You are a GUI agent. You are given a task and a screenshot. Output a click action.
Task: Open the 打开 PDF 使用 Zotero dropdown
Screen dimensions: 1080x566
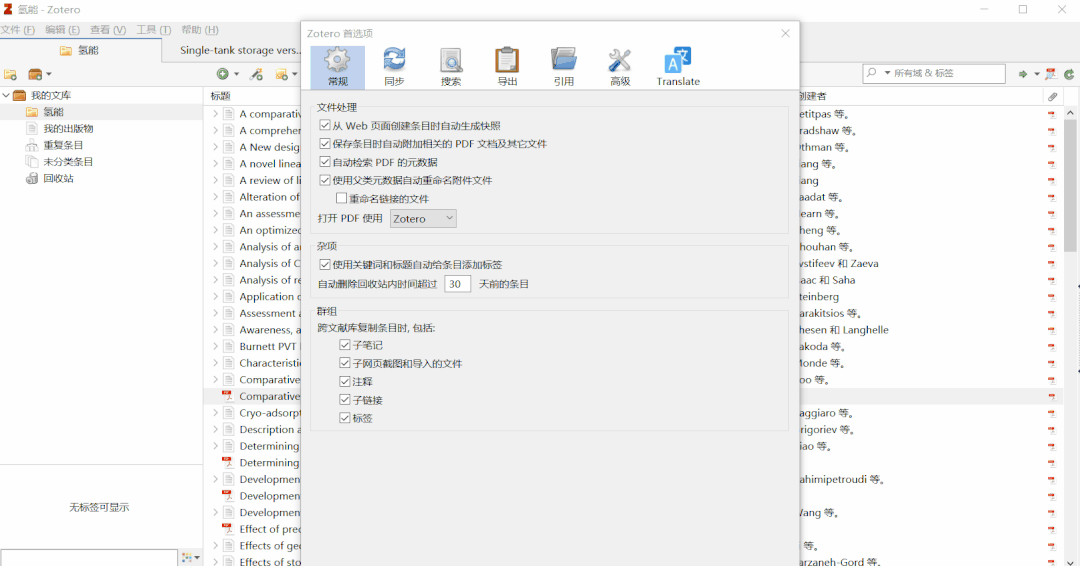point(423,218)
